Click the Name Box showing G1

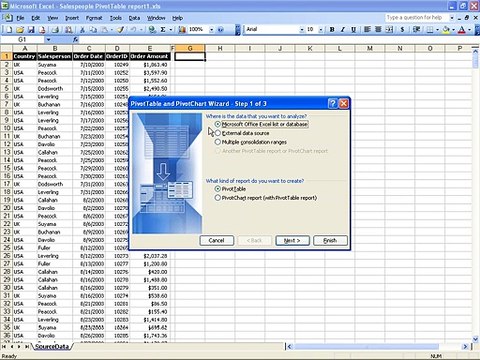point(22,40)
